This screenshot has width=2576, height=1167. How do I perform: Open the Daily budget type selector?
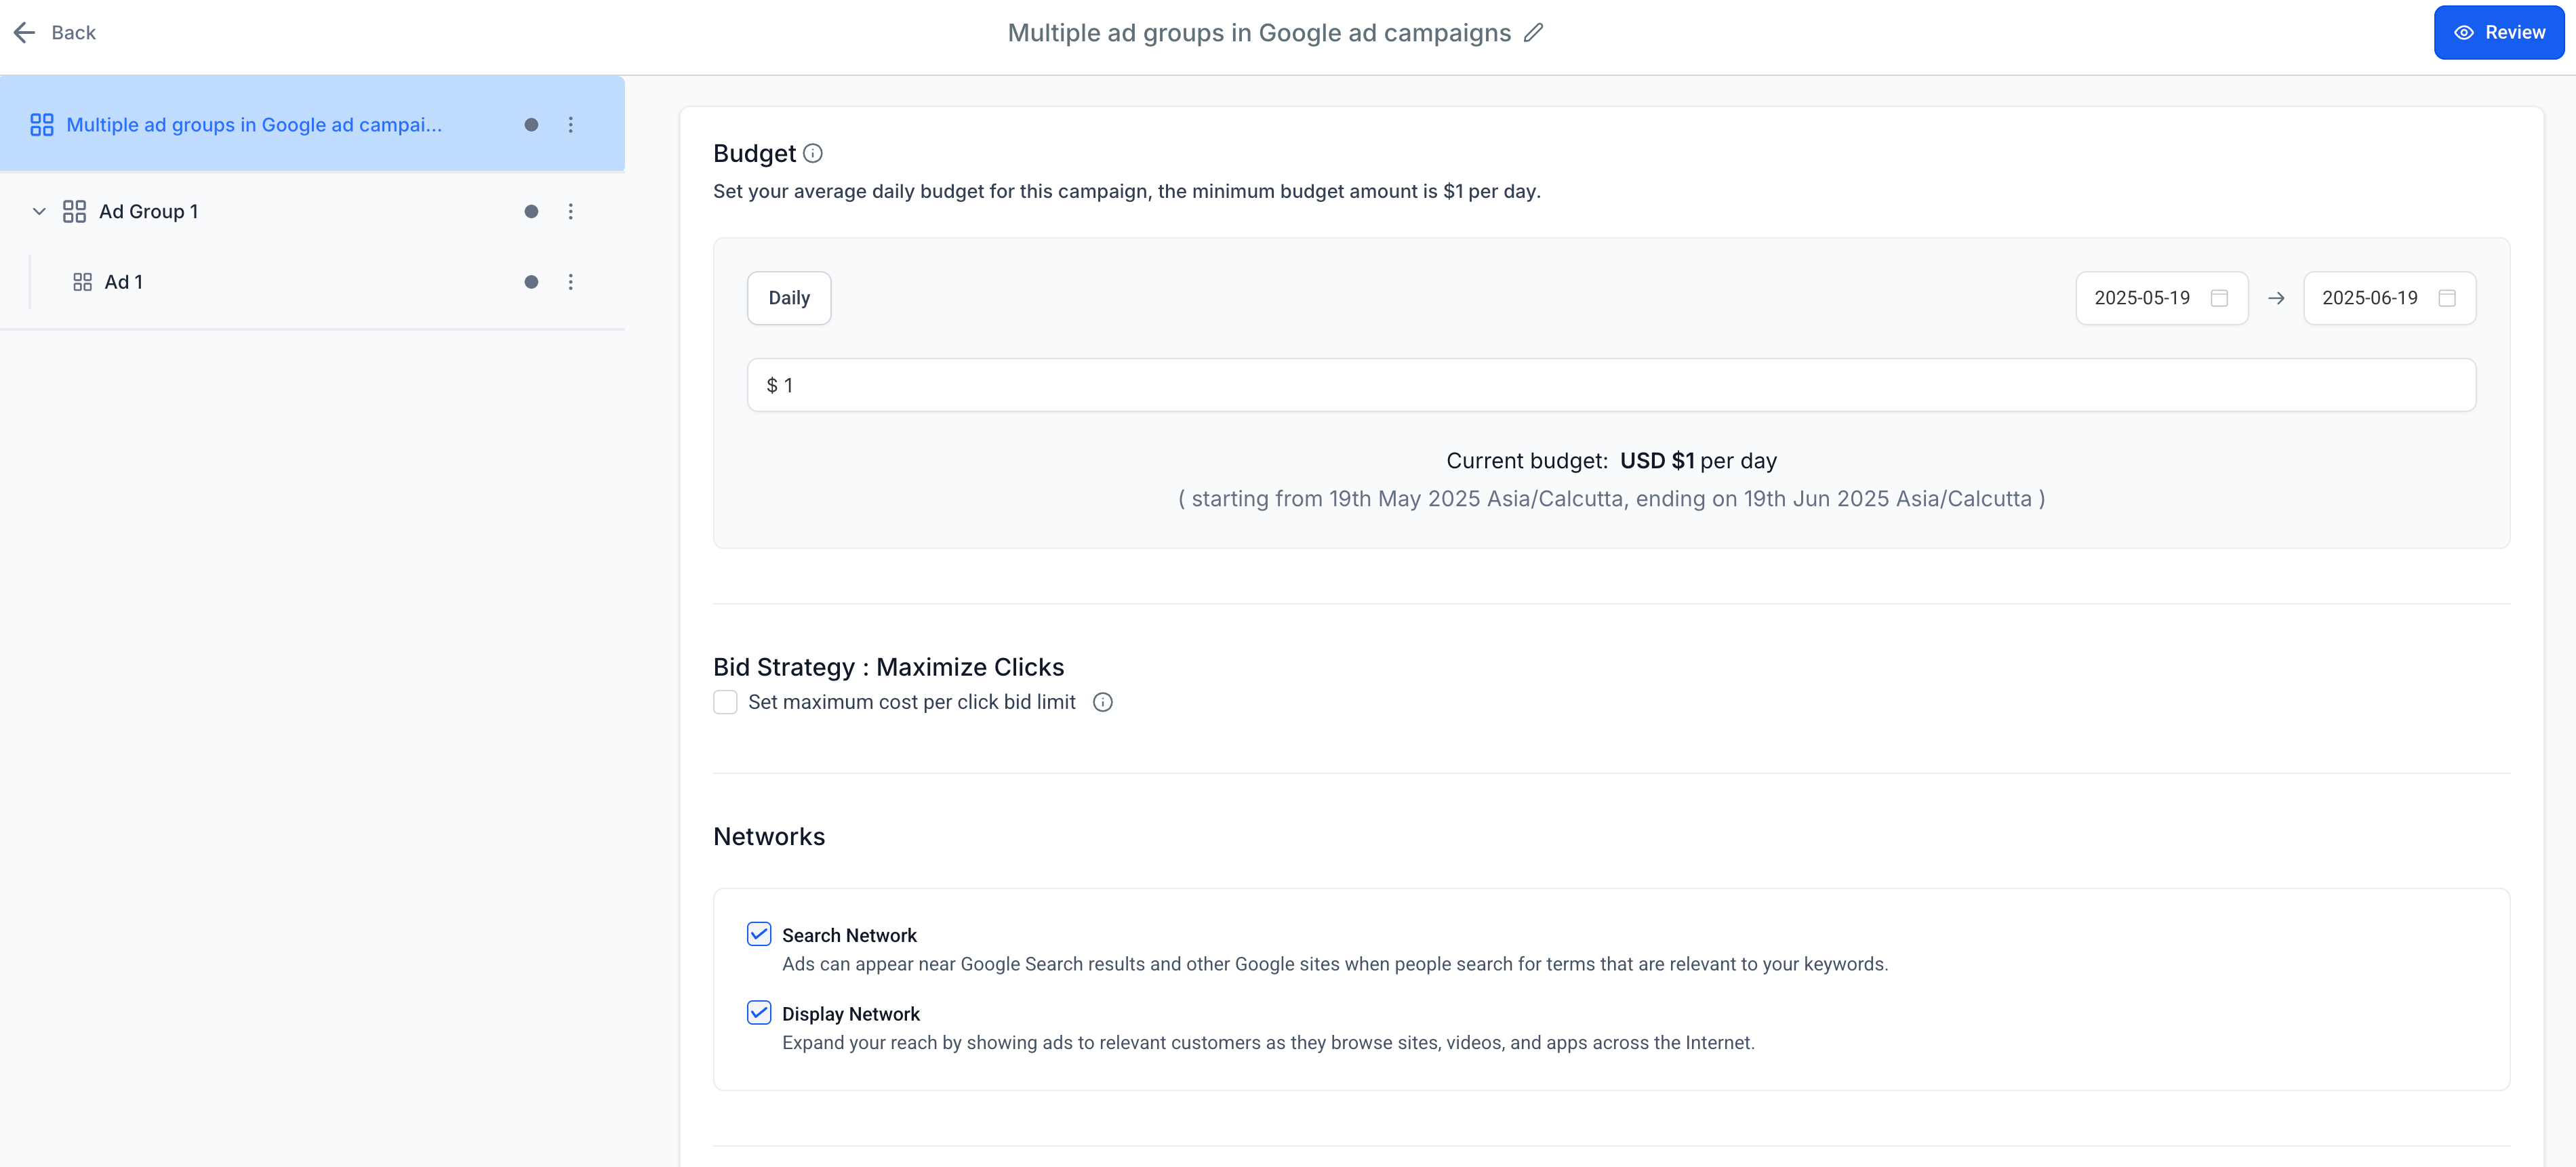click(x=789, y=298)
